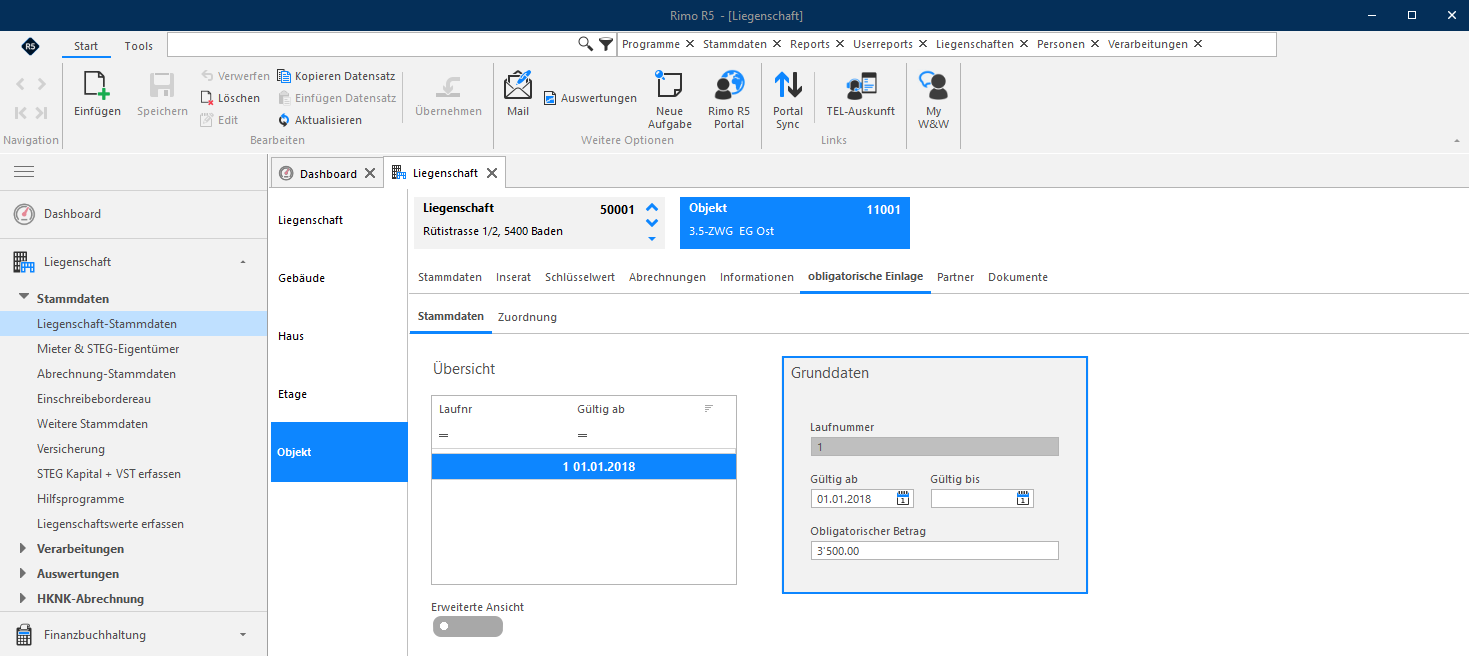The image size is (1469, 656).
Task: Collapse the Liegenschaft sidebar section
Action: (243, 262)
